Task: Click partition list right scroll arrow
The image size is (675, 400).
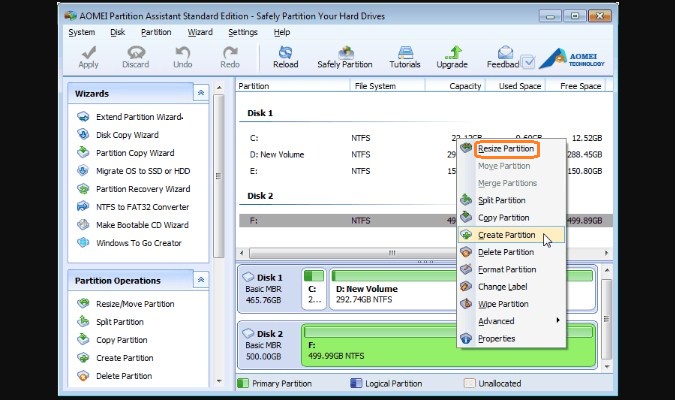Action: [607, 253]
